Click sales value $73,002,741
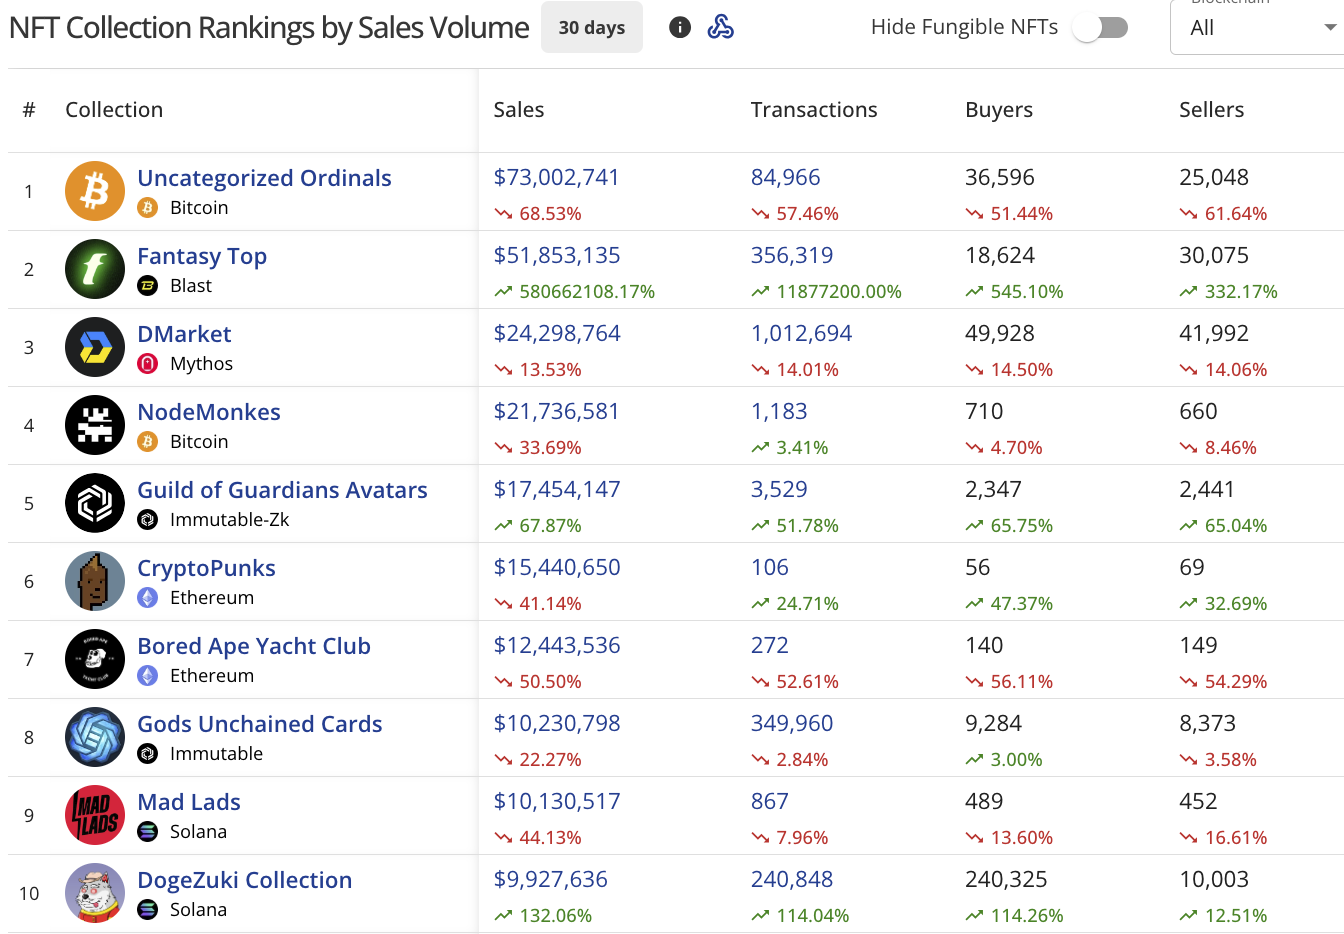This screenshot has height=934, width=1344. [x=557, y=177]
